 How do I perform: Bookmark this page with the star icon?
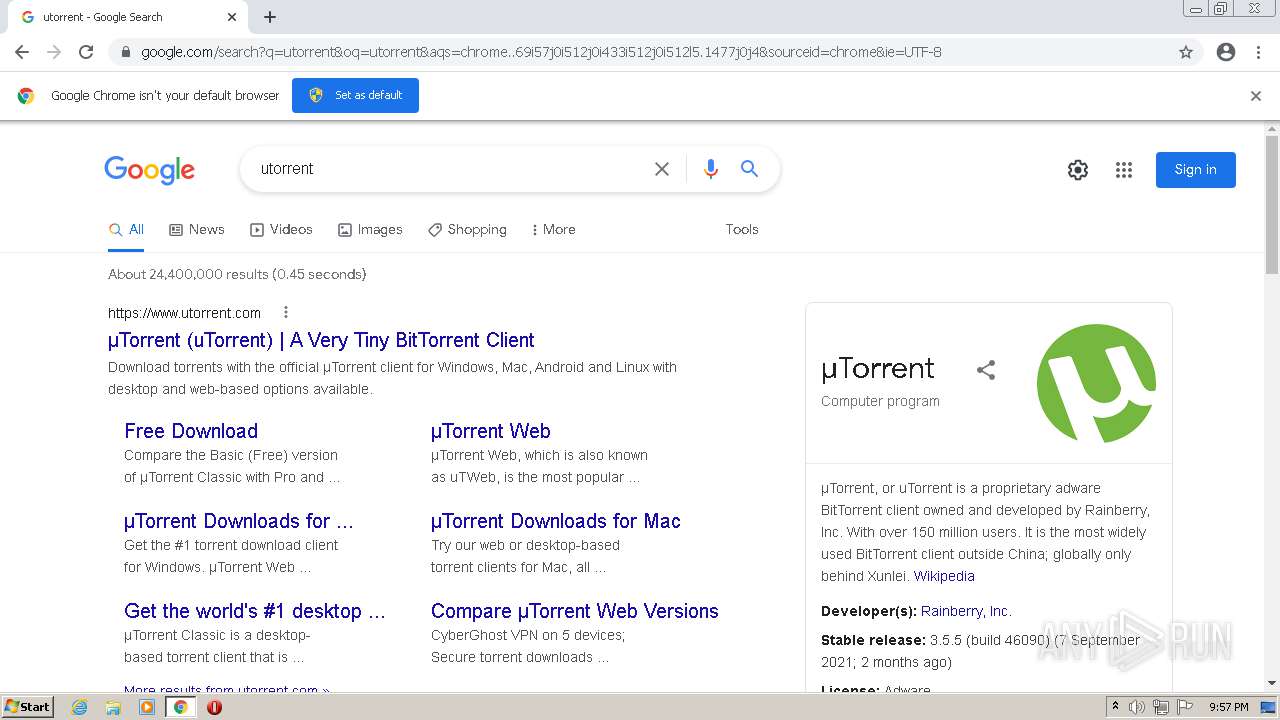pos(1186,52)
